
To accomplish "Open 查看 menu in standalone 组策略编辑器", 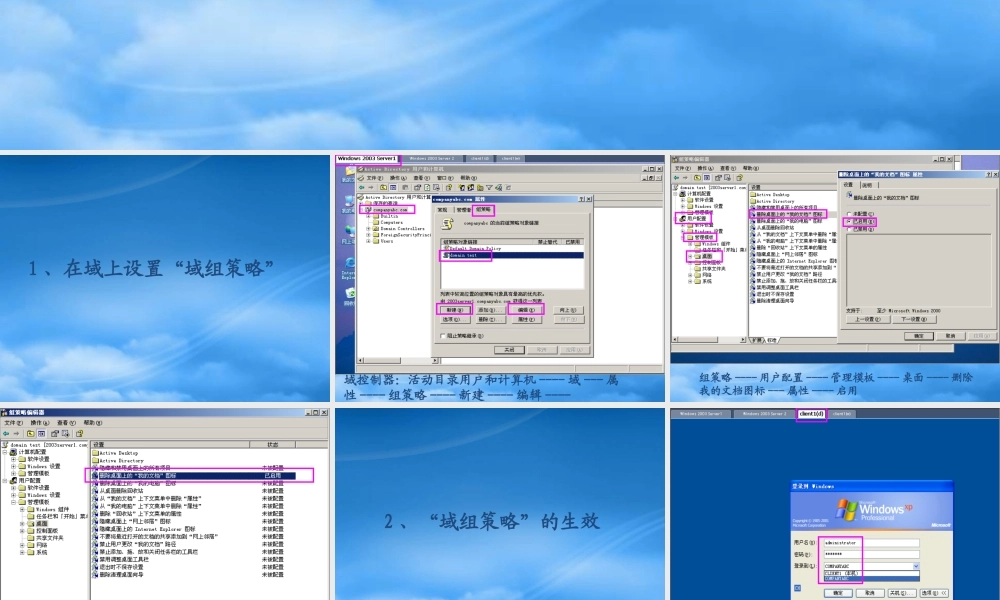I will (66, 423).
